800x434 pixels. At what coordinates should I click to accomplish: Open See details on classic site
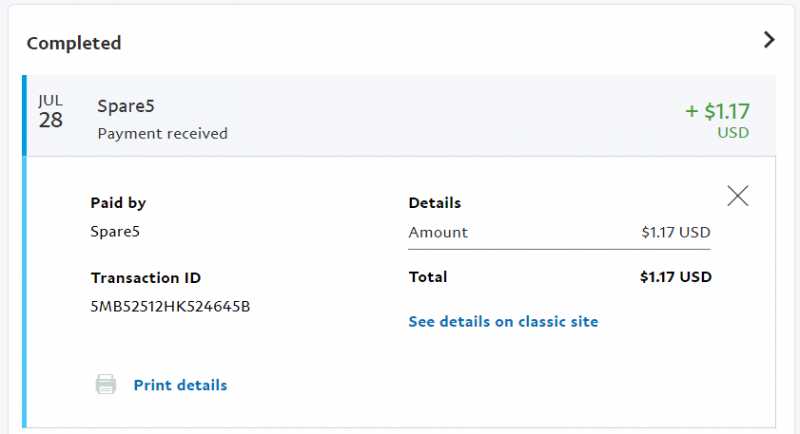503,322
